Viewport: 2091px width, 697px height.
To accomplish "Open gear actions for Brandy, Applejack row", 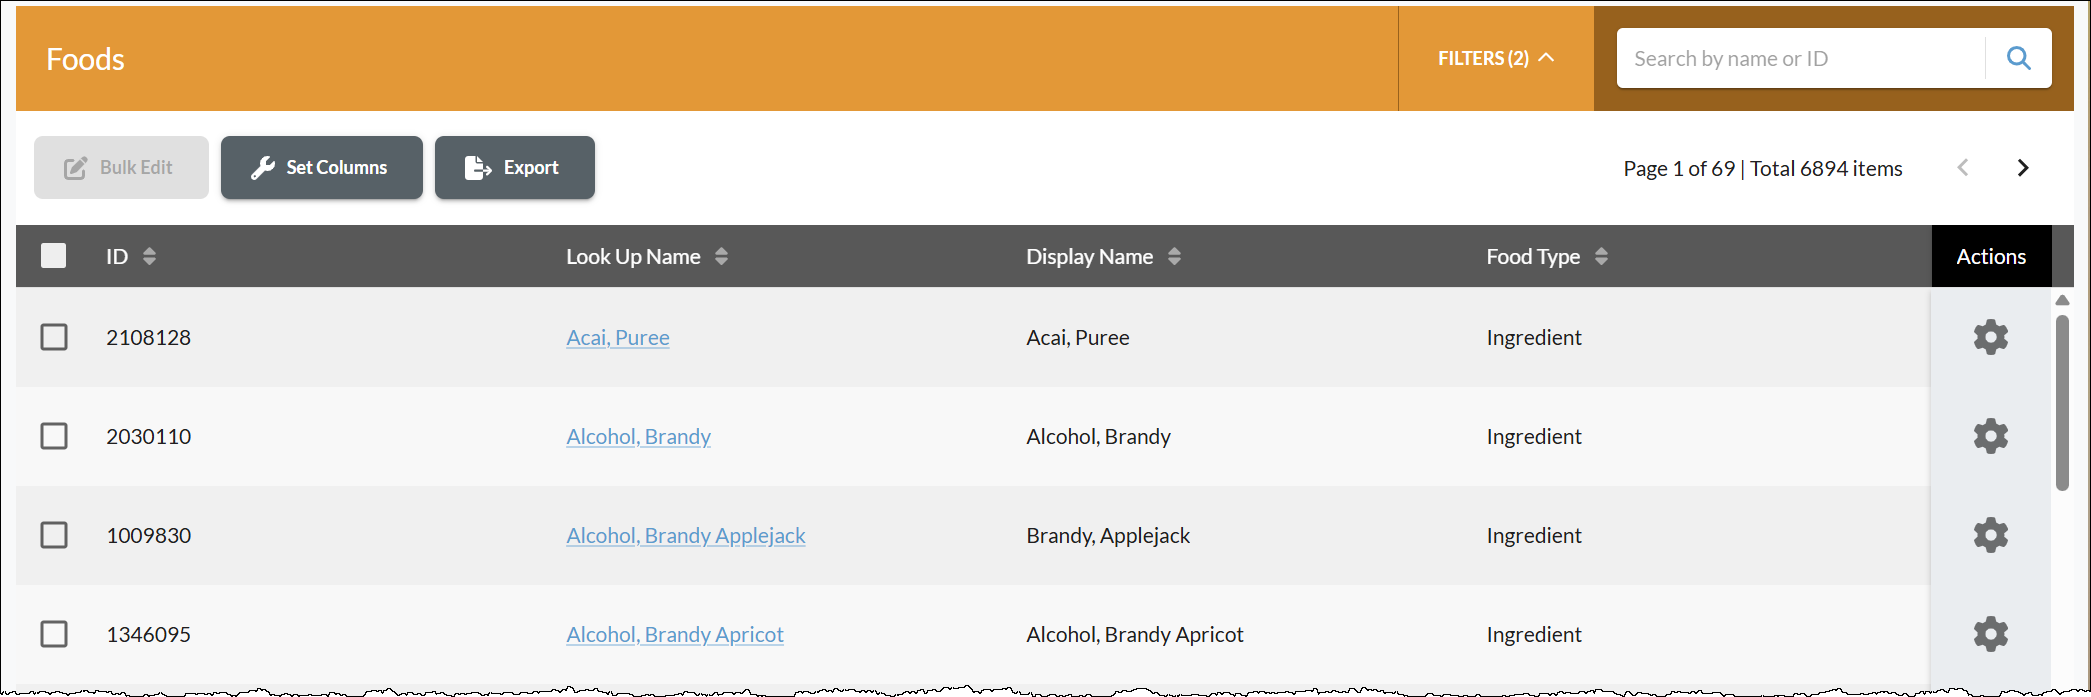I will [x=1990, y=535].
